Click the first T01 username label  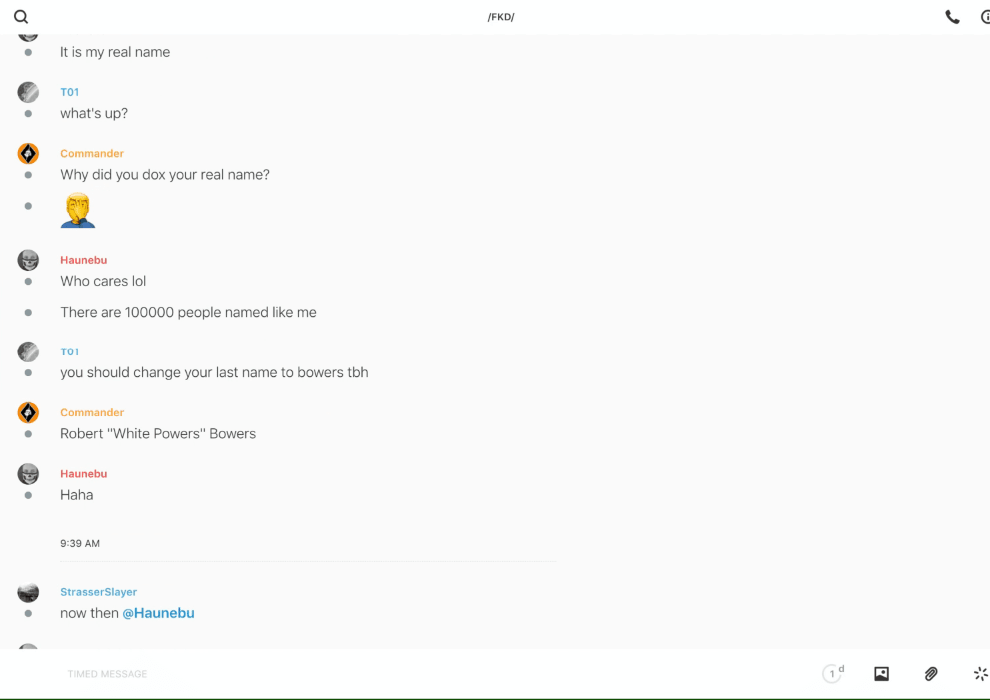[69, 92]
